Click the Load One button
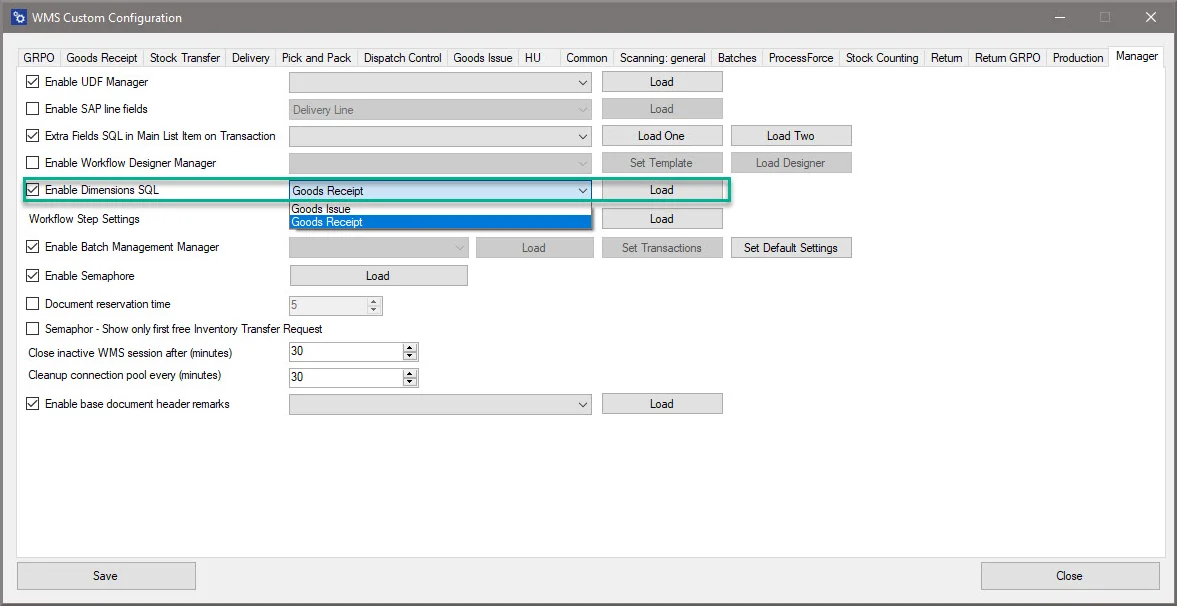The height and width of the screenshot is (606, 1177). [x=661, y=136]
